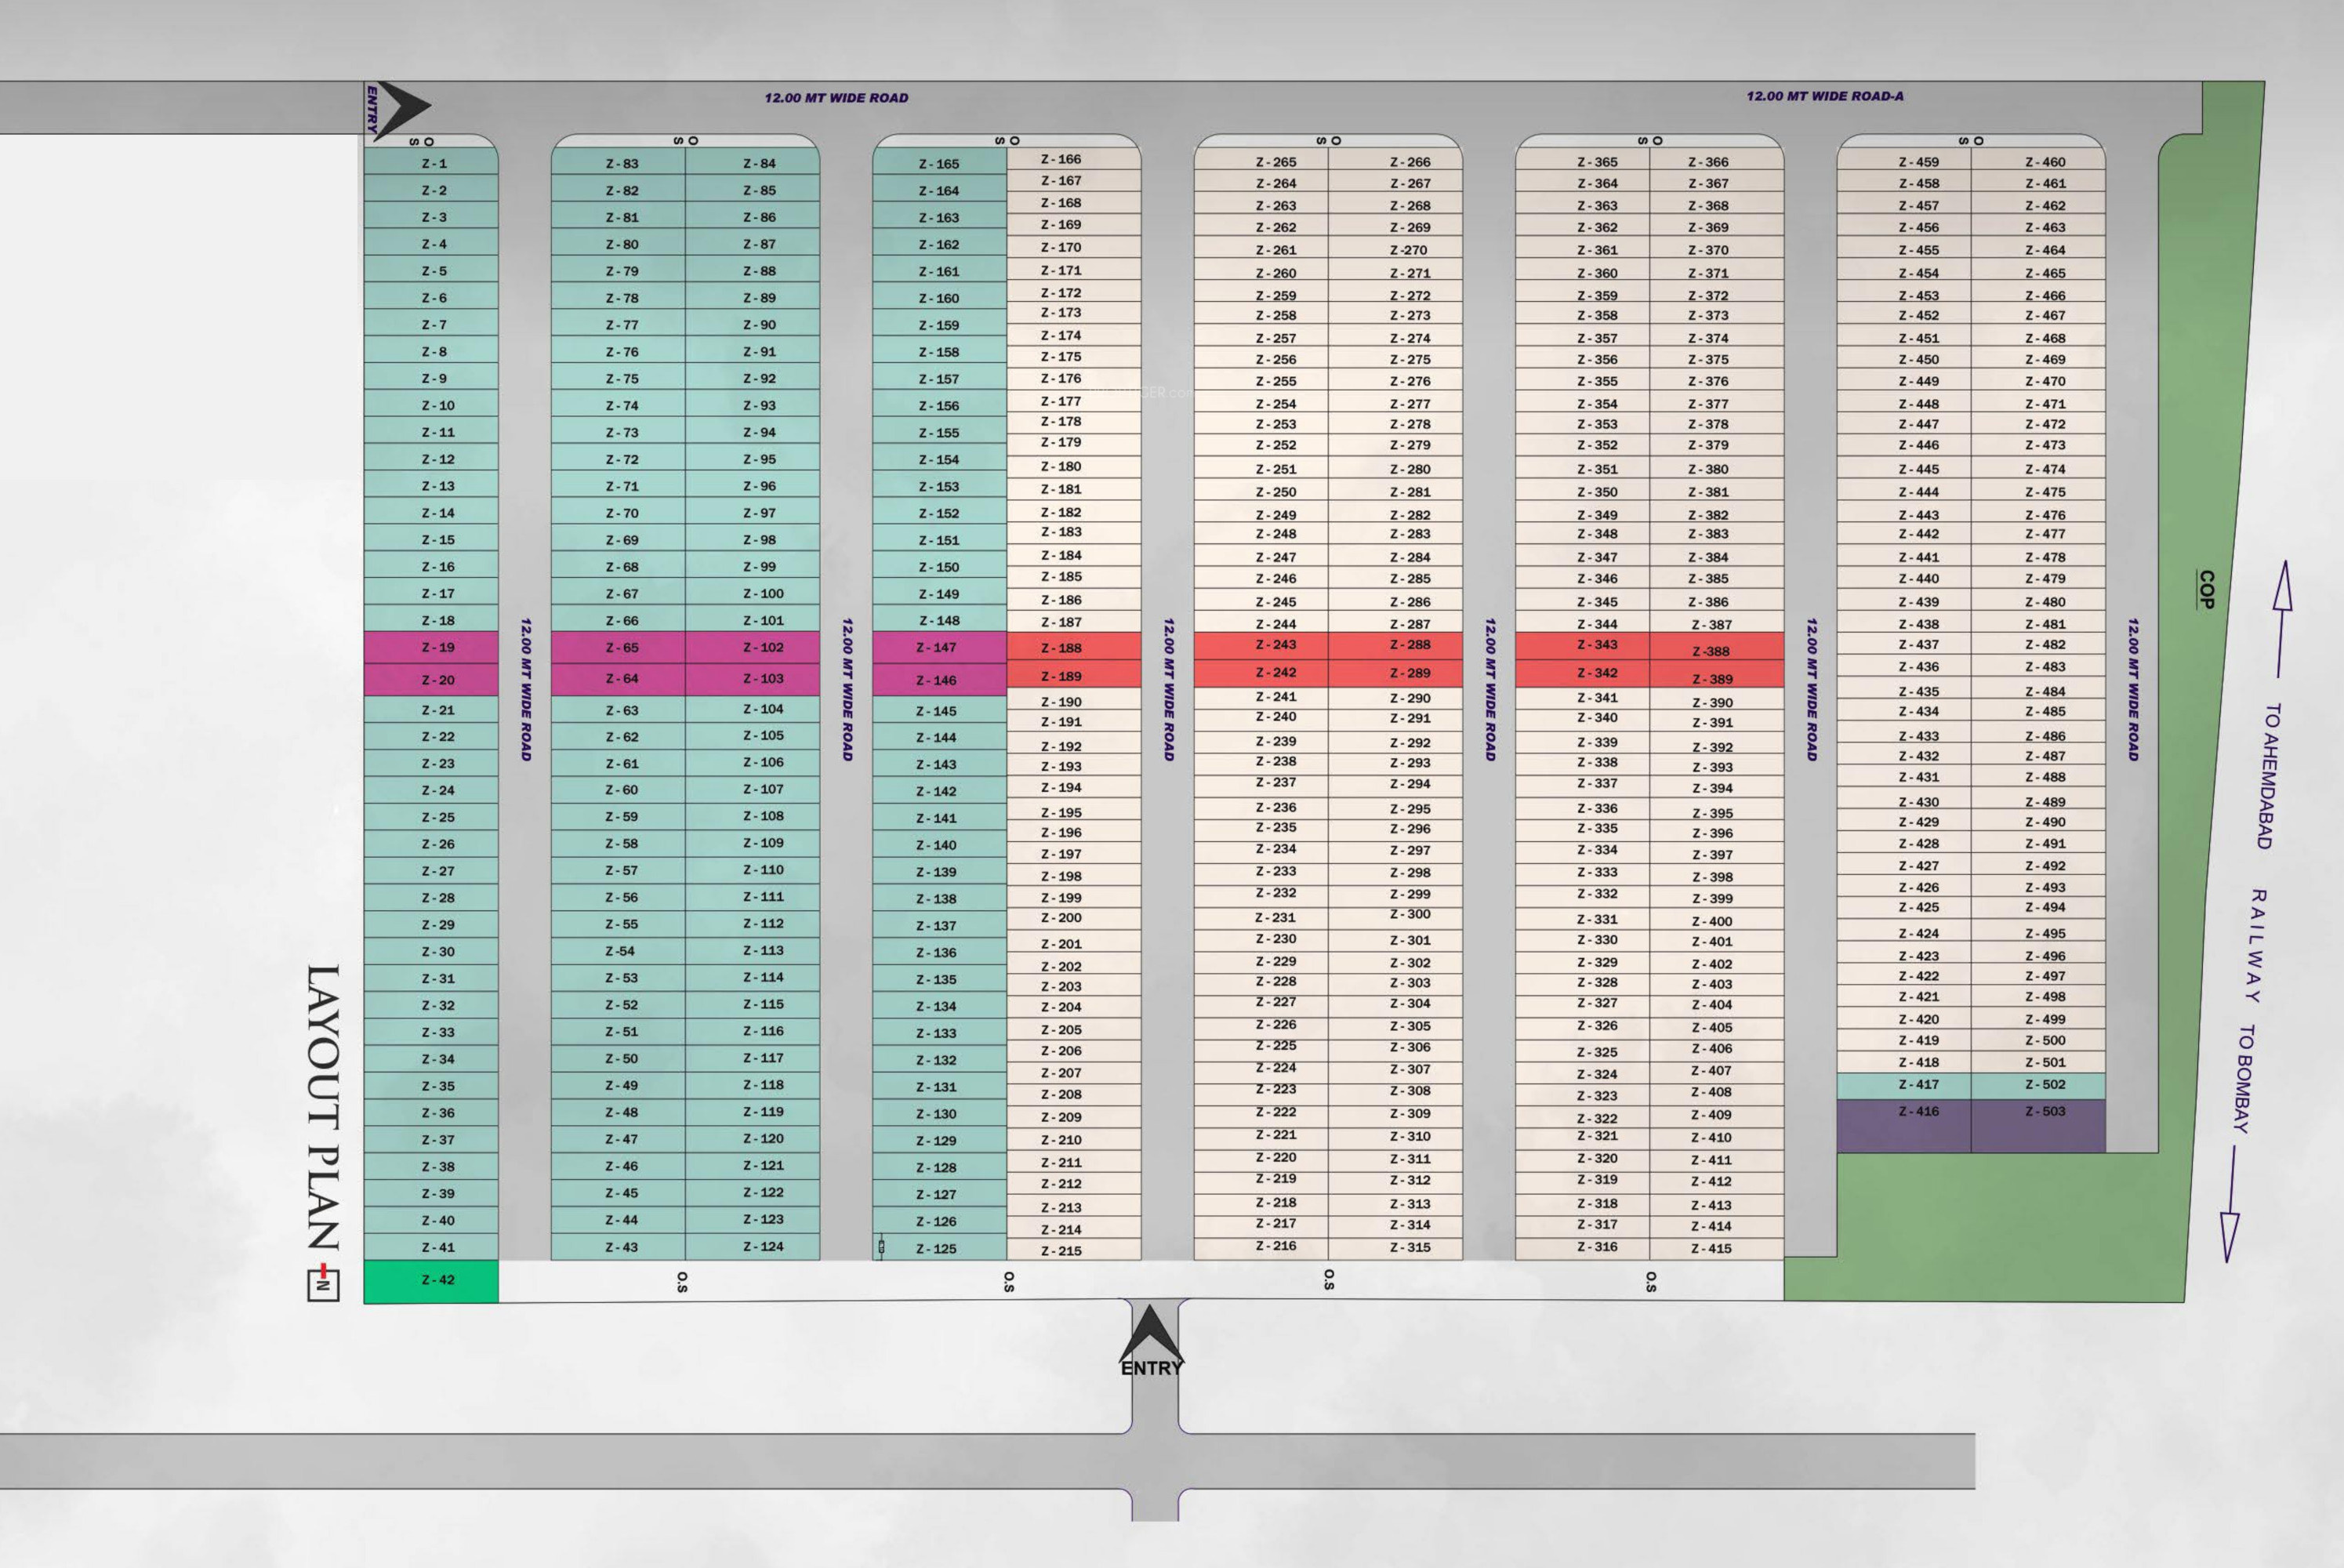Select magenta plot Z-19

coord(431,647)
